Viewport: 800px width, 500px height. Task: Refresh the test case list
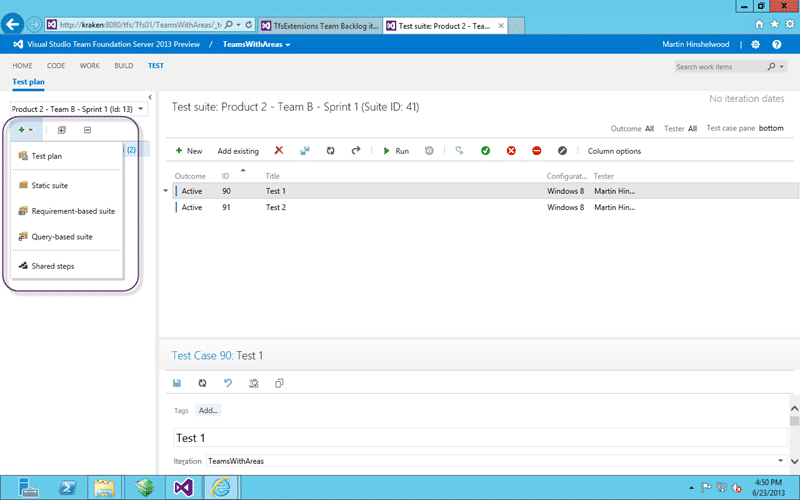click(x=331, y=151)
